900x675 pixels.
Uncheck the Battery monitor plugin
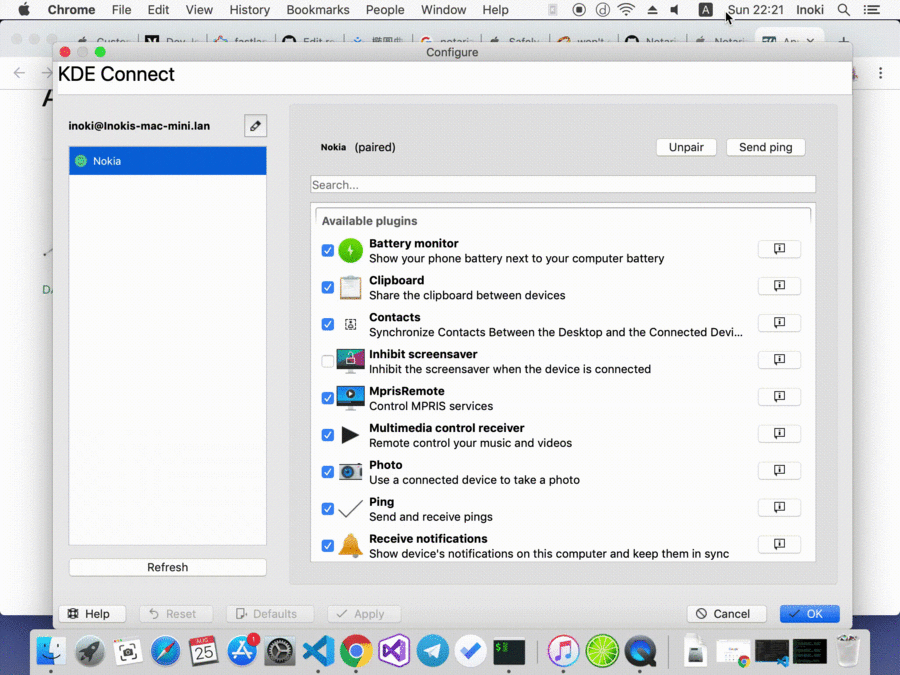(x=328, y=250)
